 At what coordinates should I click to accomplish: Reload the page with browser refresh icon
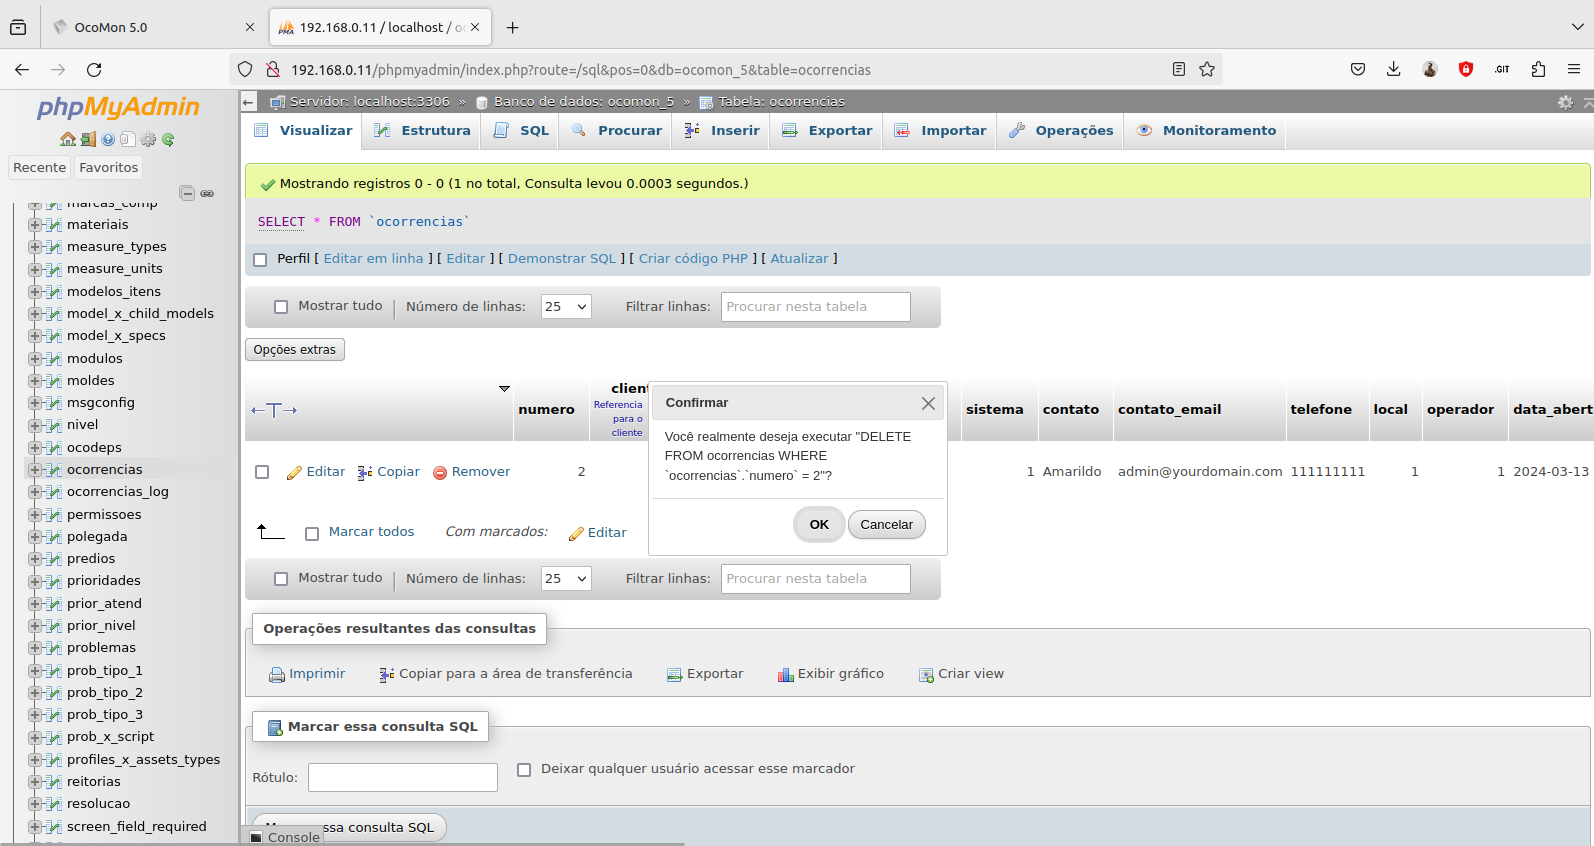click(94, 69)
